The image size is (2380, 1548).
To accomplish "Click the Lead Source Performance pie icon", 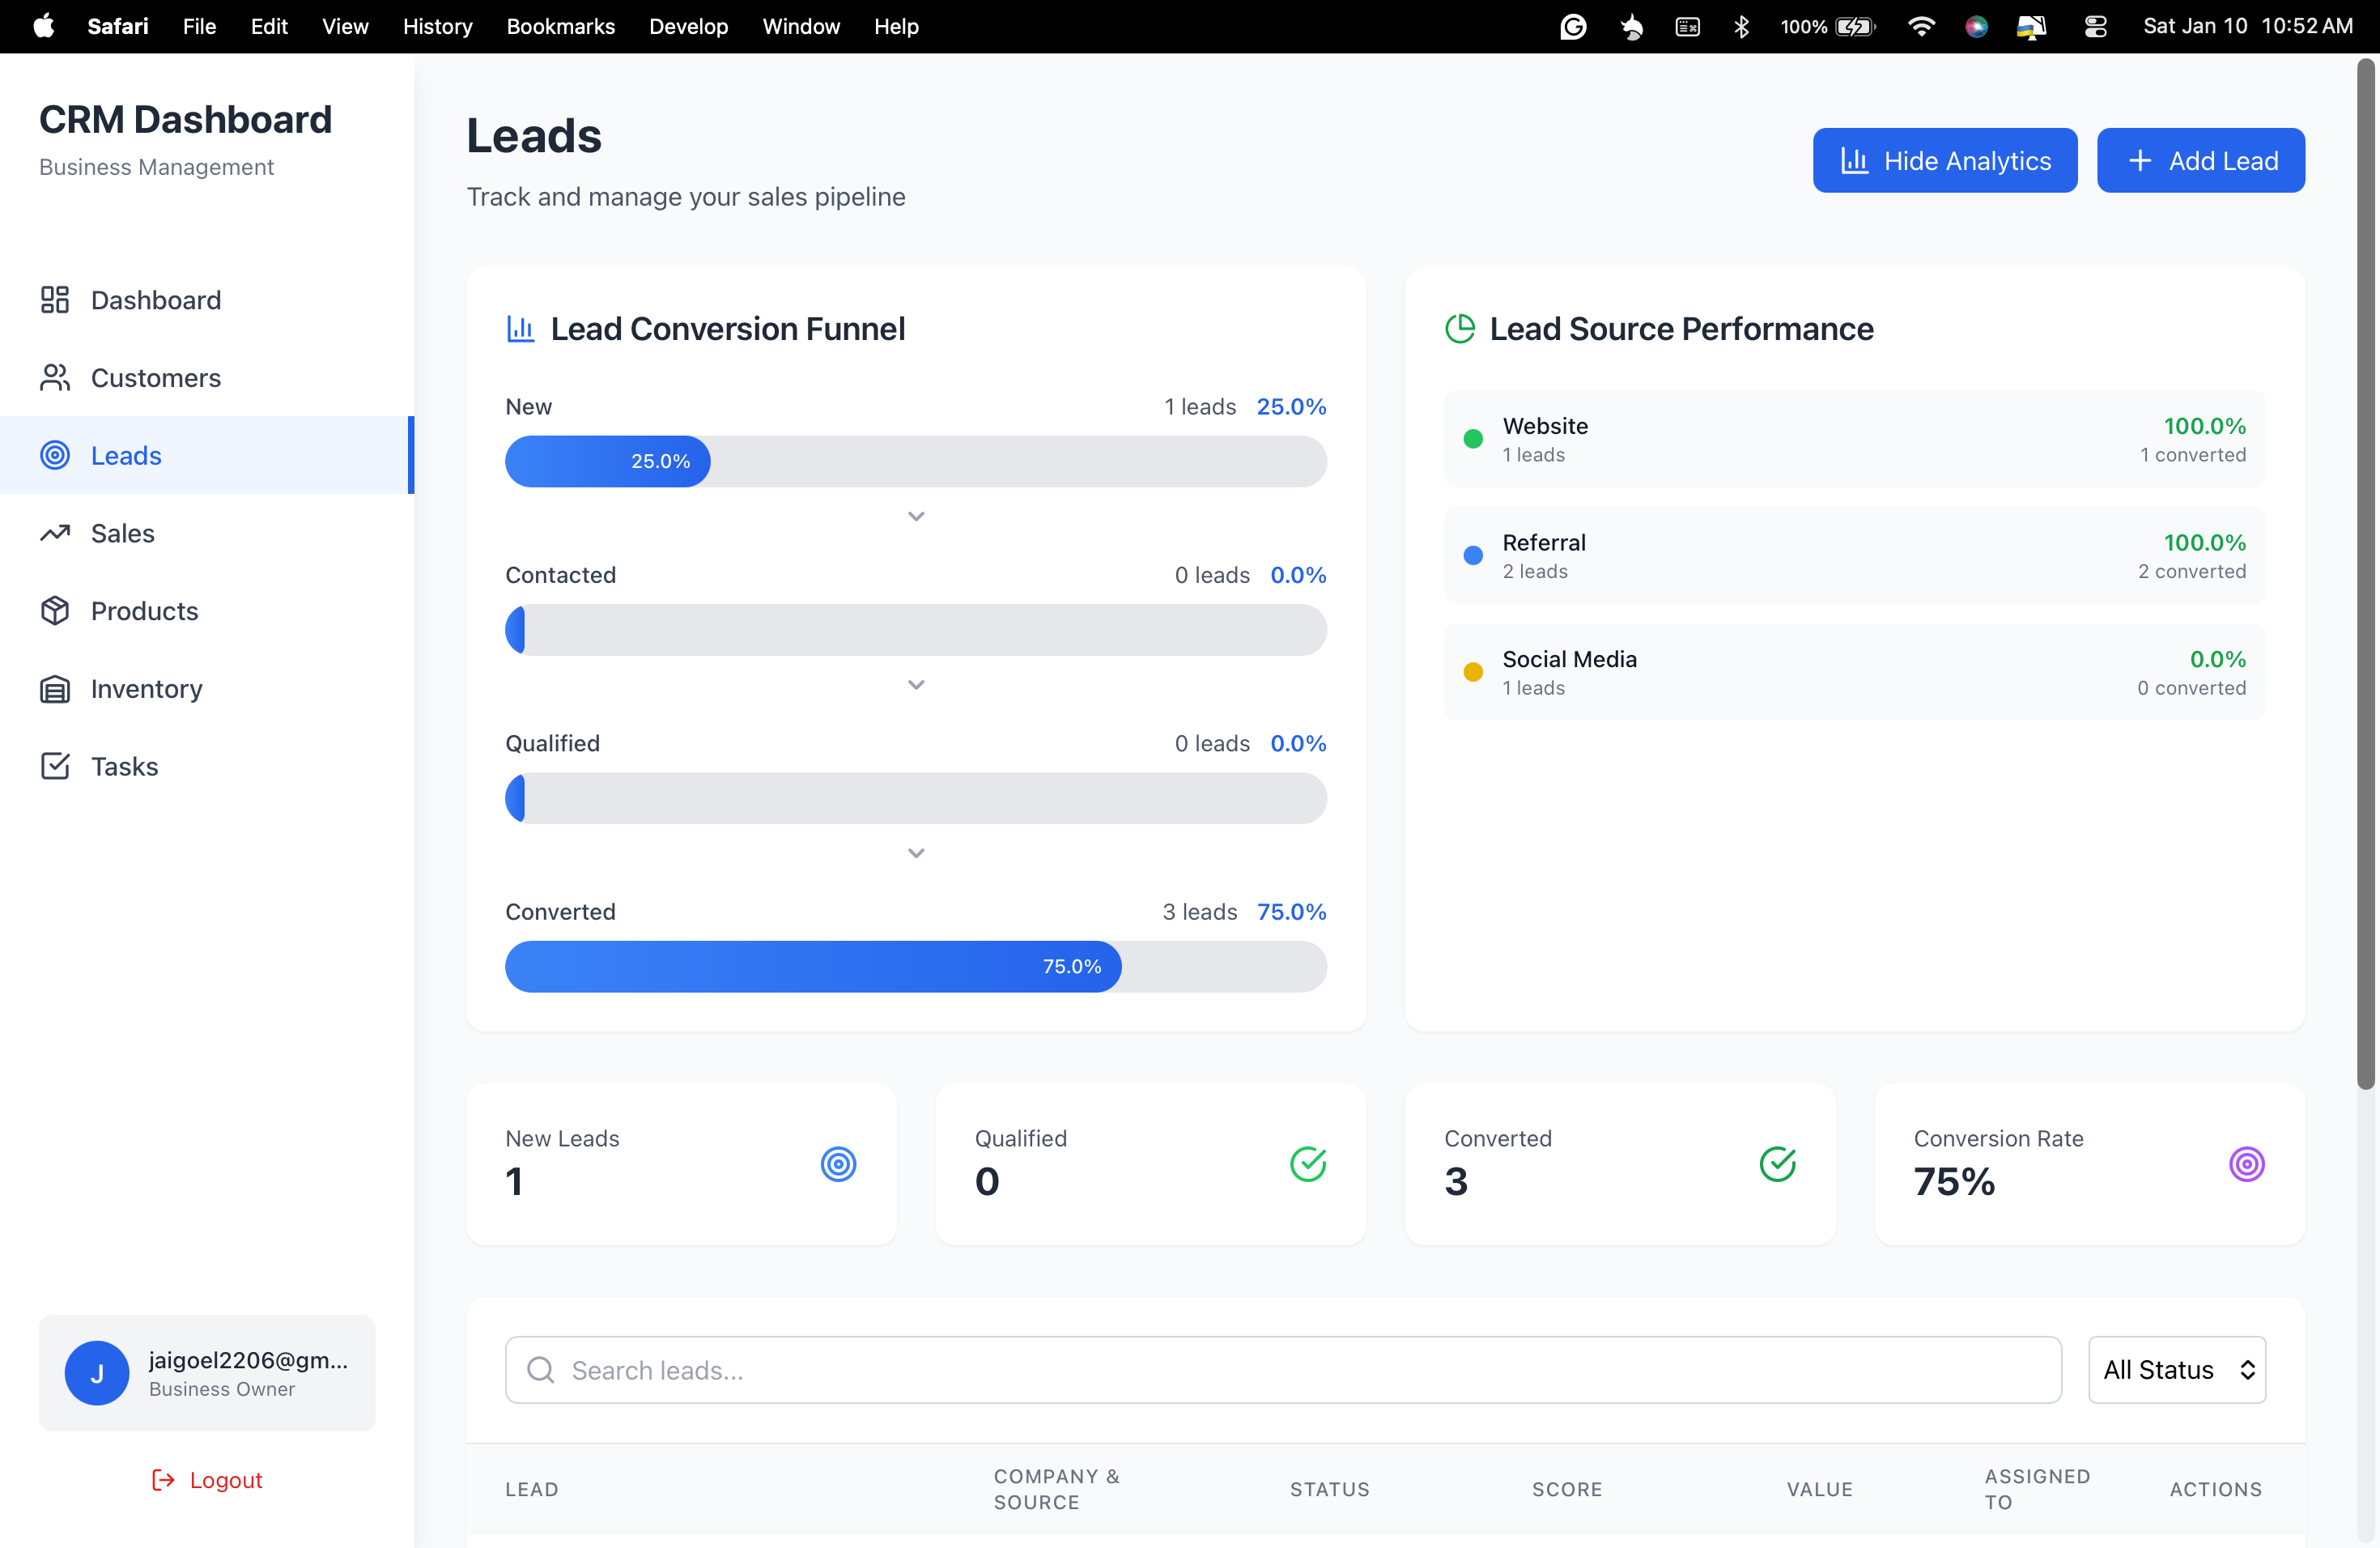I will click(1461, 328).
